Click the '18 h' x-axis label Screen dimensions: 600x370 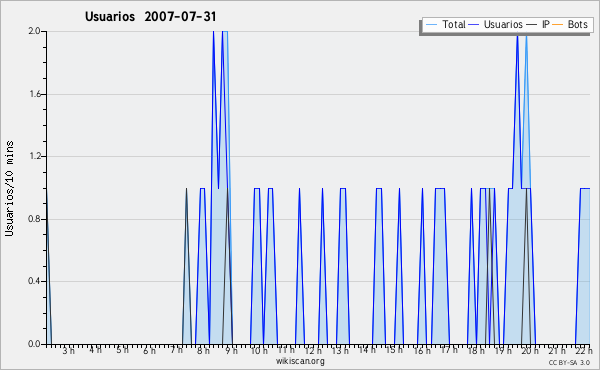point(476,351)
